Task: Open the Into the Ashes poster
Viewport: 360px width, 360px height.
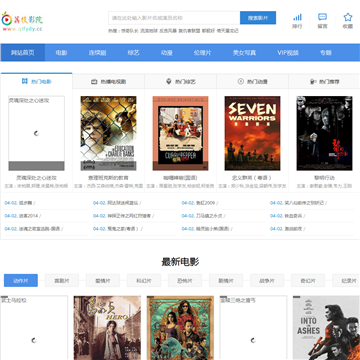Action: [326, 328]
